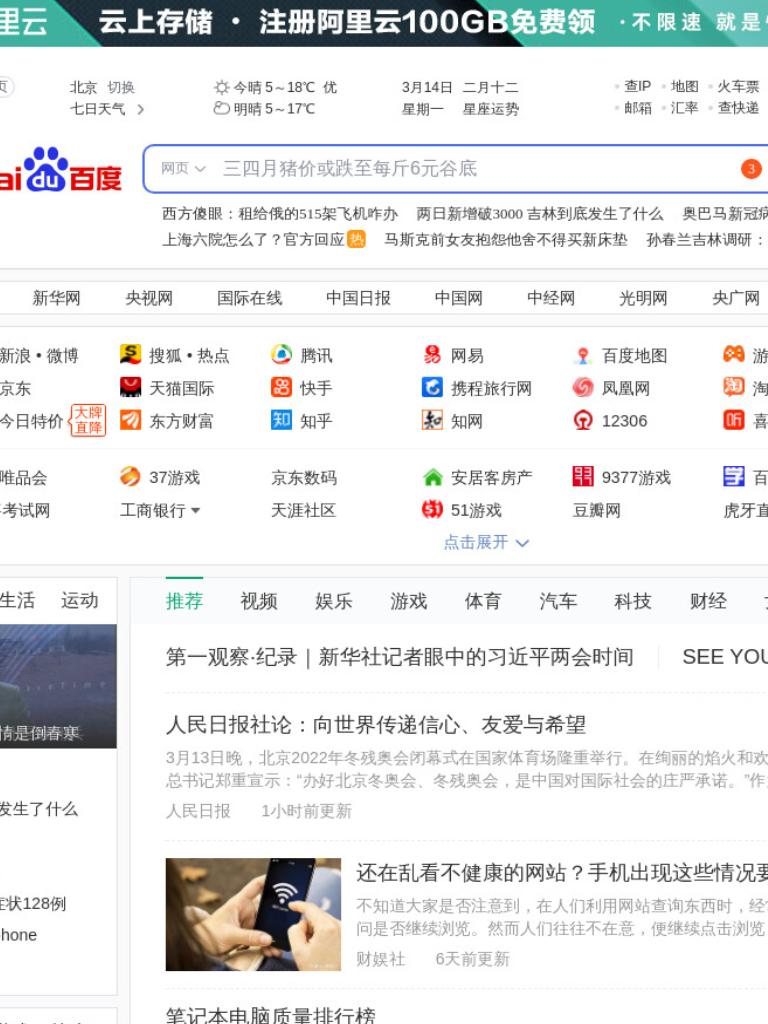Open the 光明网 site link
The height and width of the screenshot is (1024, 768).
[x=643, y=298]
